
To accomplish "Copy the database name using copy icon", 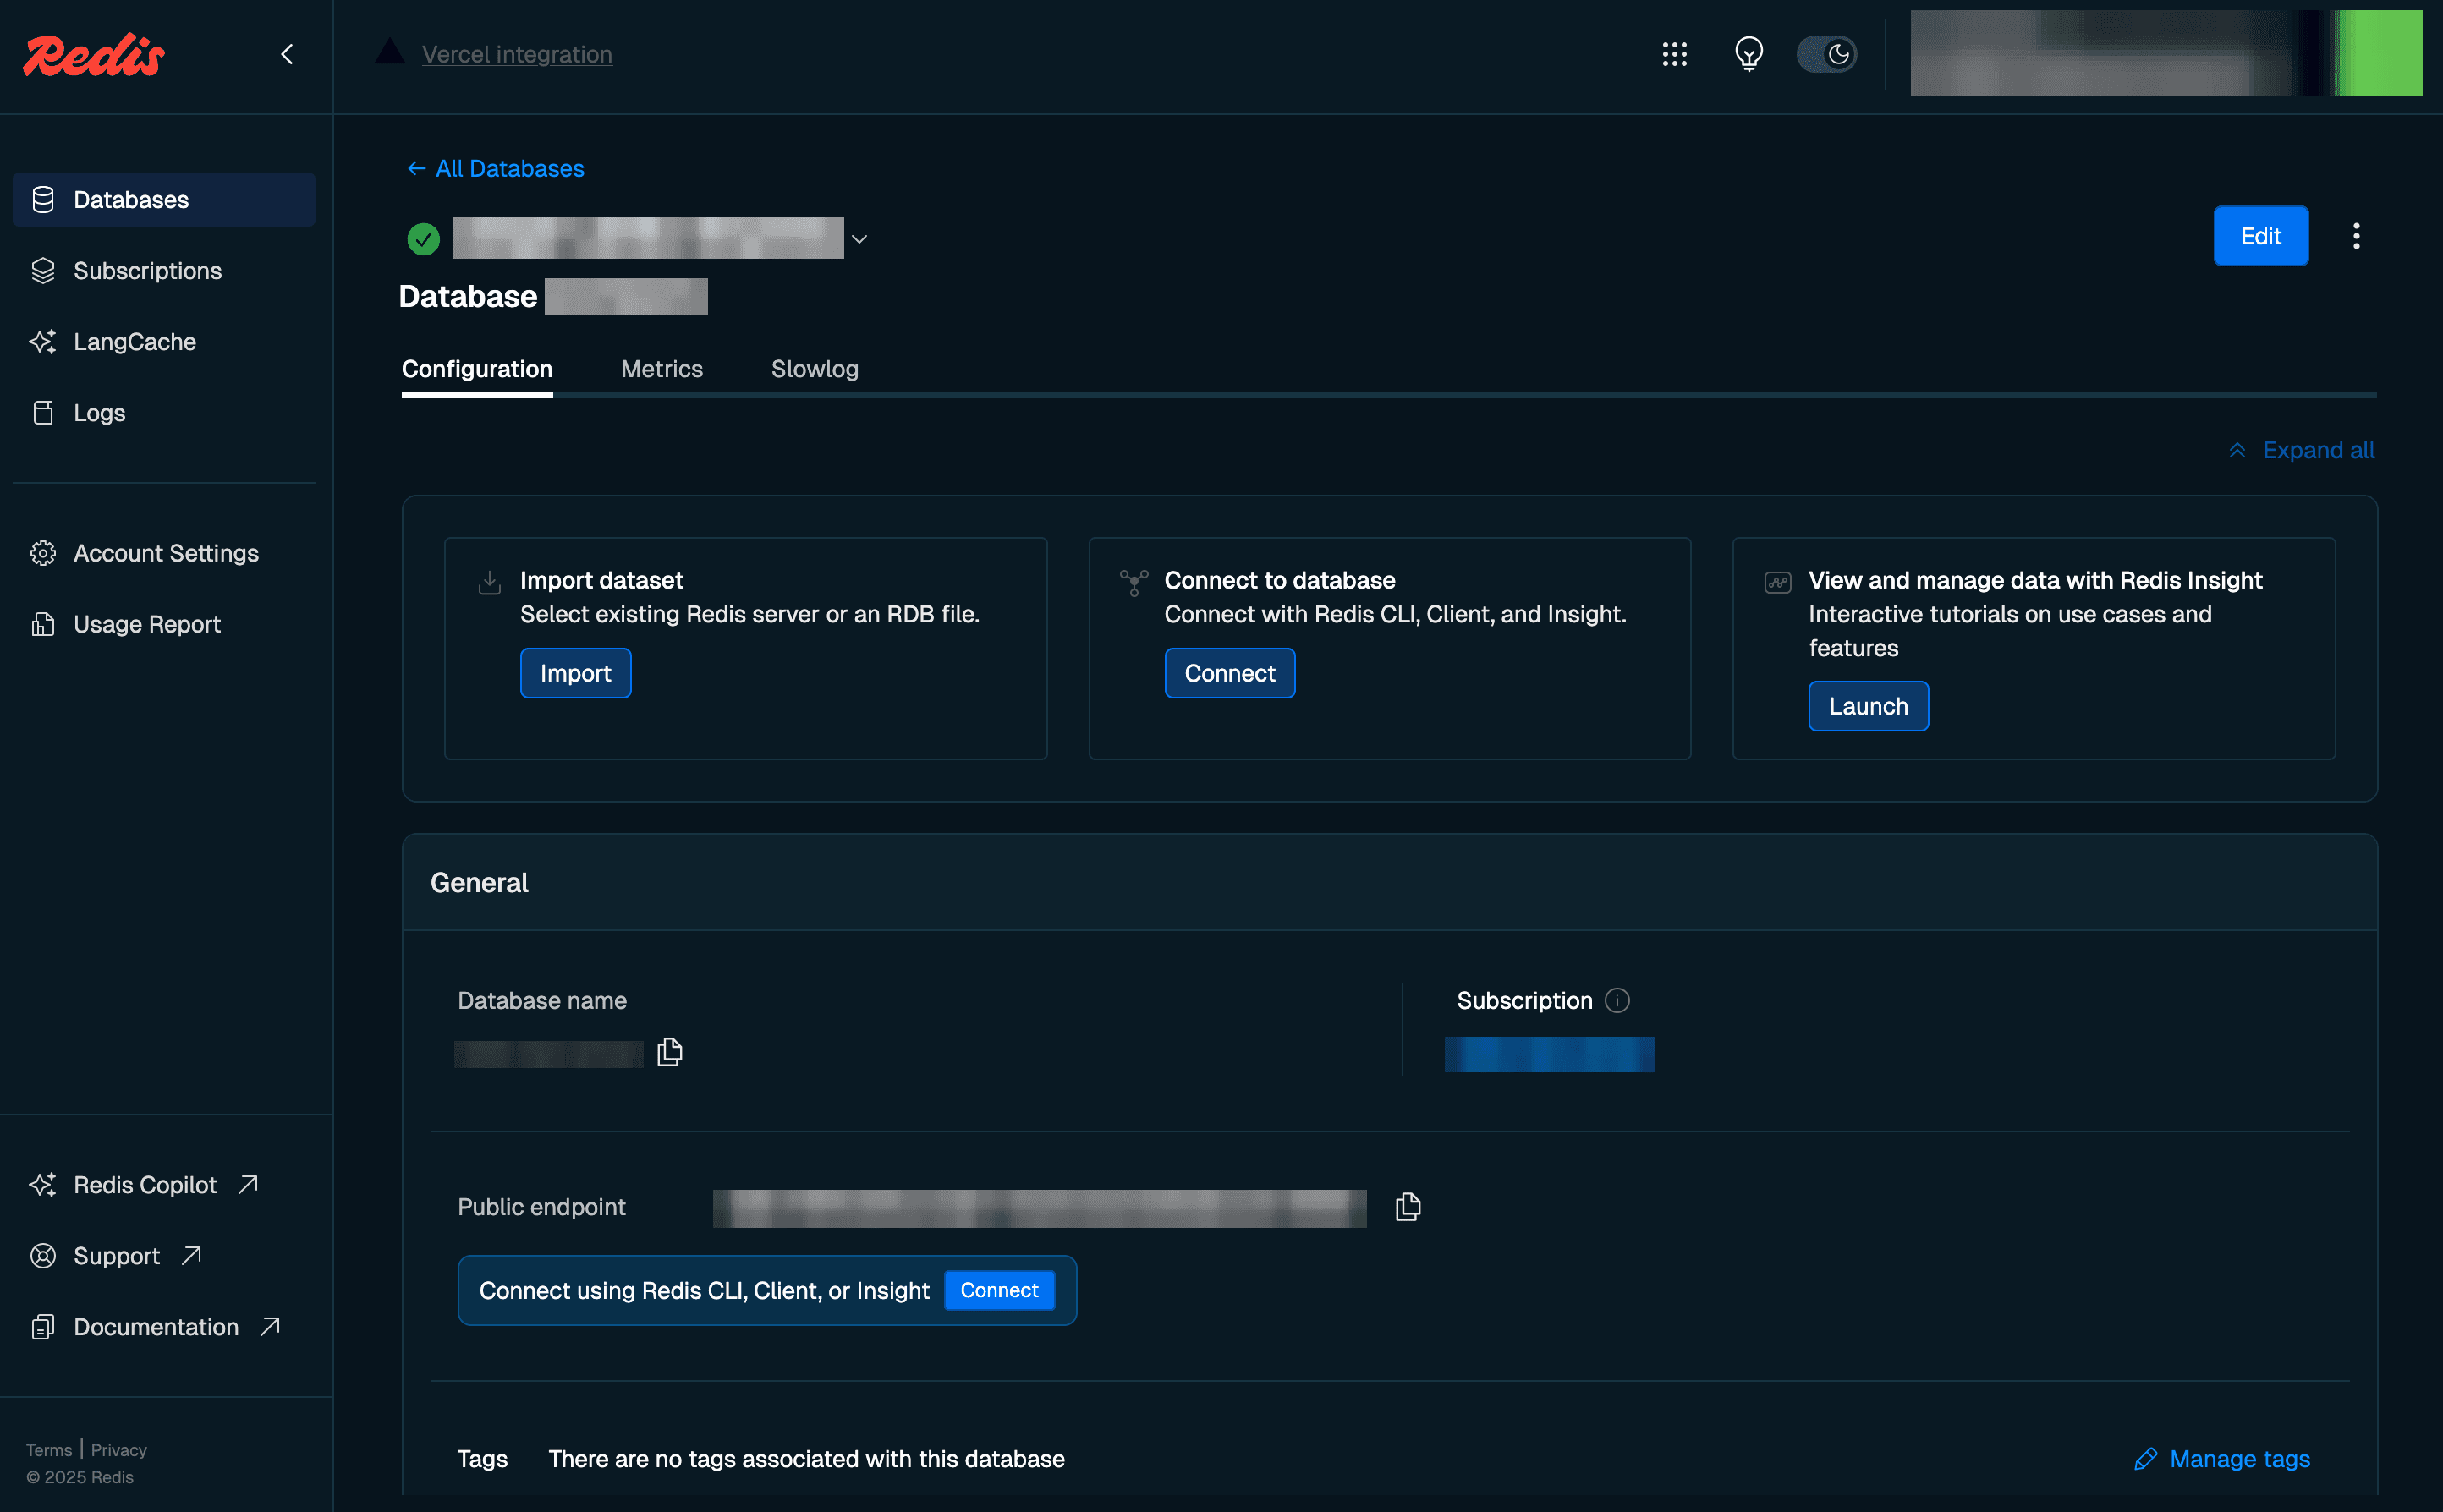I will click(669, 1052).
